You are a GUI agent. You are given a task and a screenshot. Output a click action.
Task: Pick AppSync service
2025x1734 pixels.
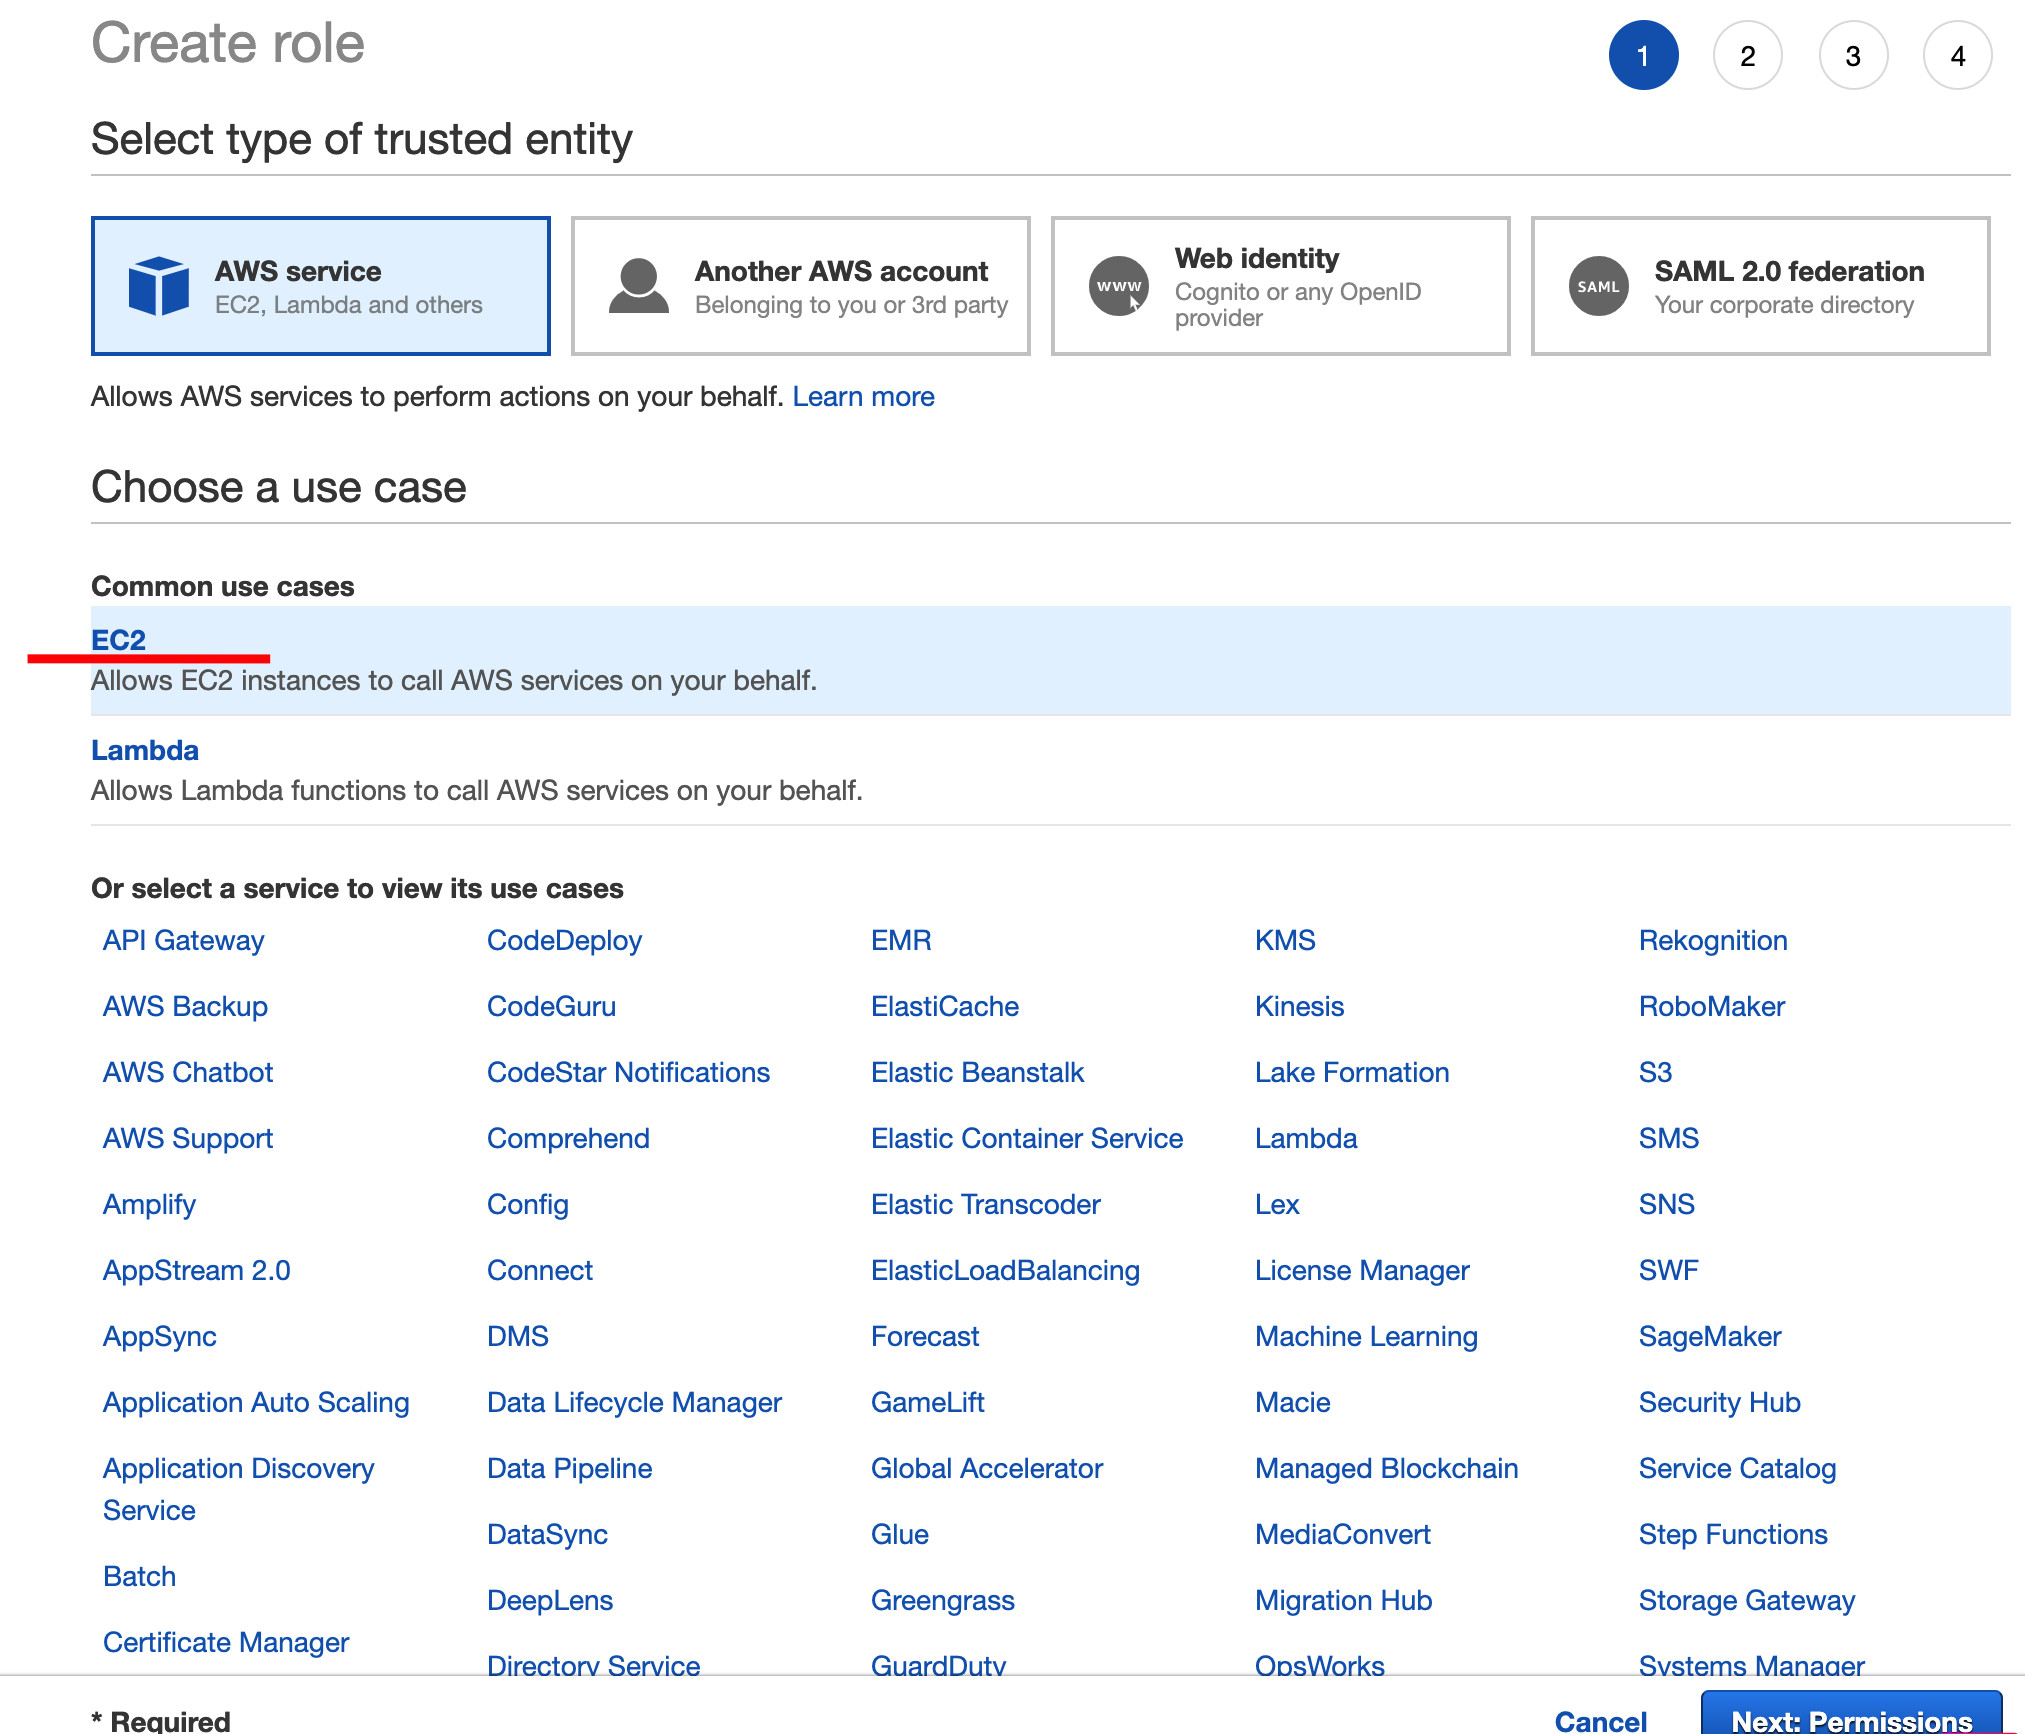coord(160,1337)
